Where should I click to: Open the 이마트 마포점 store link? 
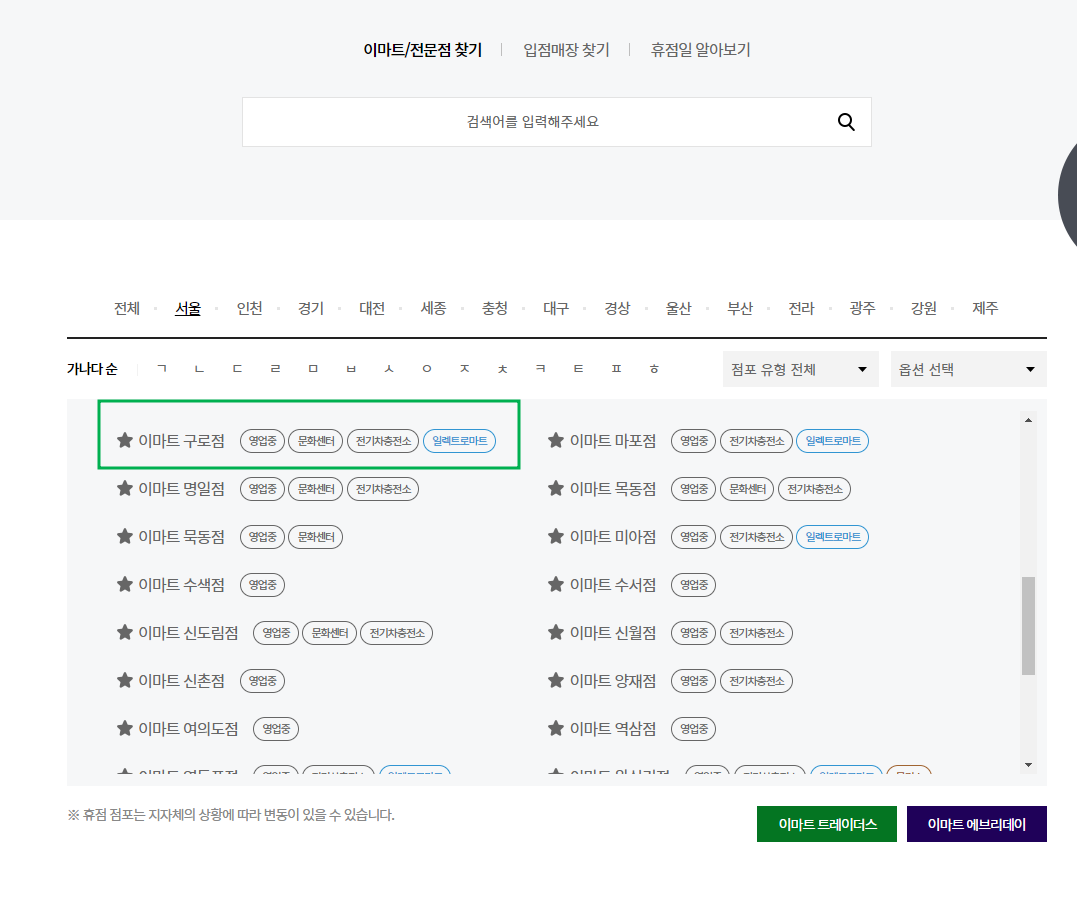coord(613,440)
